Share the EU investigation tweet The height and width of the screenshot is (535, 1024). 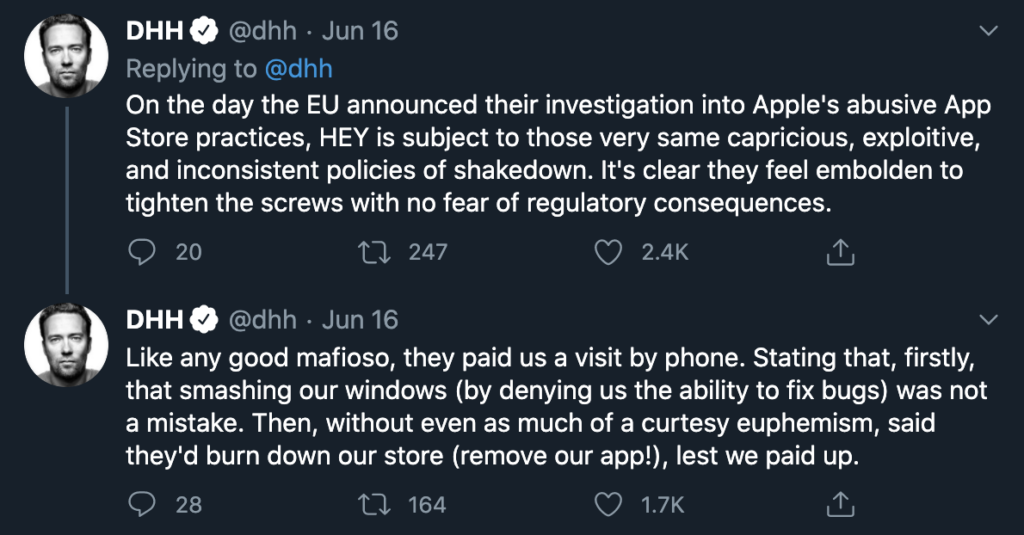click(841, 253)
